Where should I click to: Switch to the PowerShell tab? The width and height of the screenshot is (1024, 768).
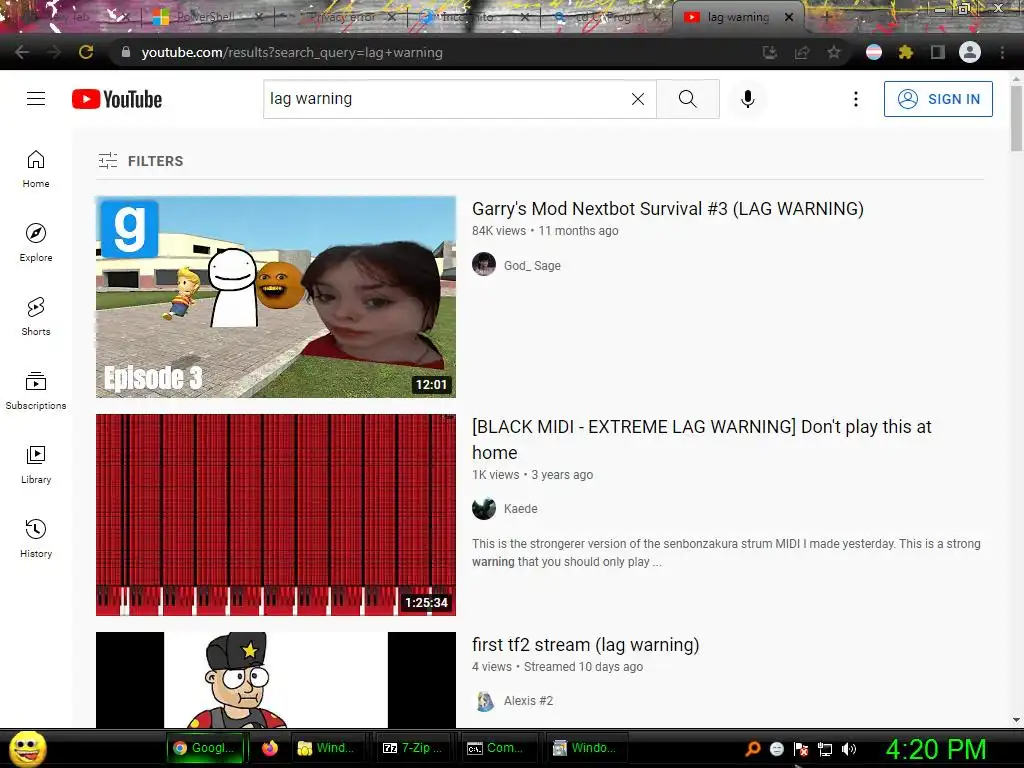pos(208,17)
